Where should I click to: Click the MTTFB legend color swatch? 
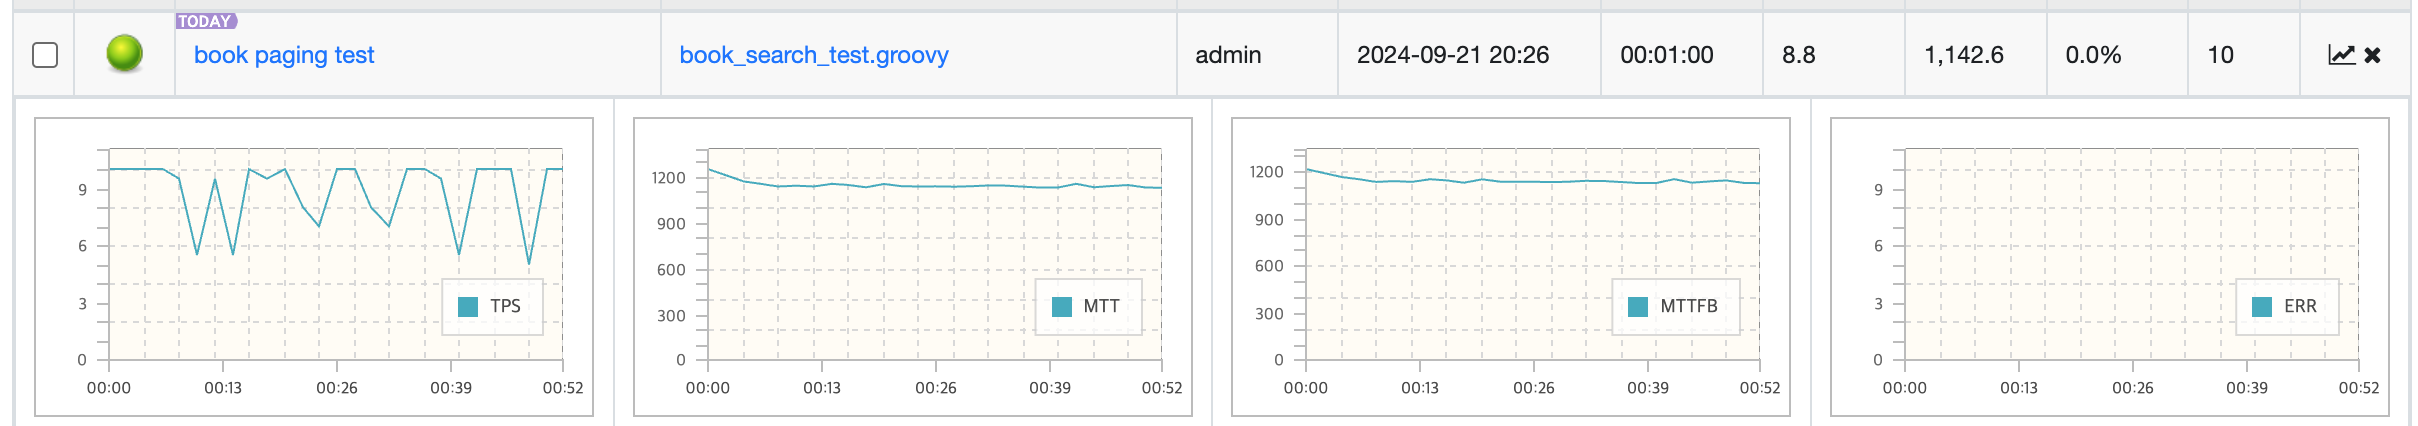click(x=1638, y=307)
